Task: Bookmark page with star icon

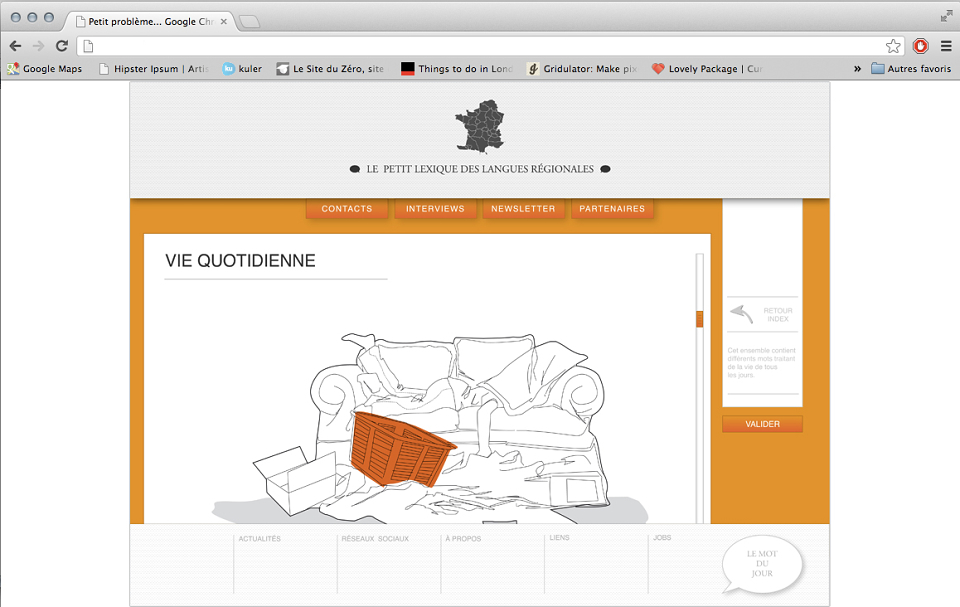Action: [893, 46]
